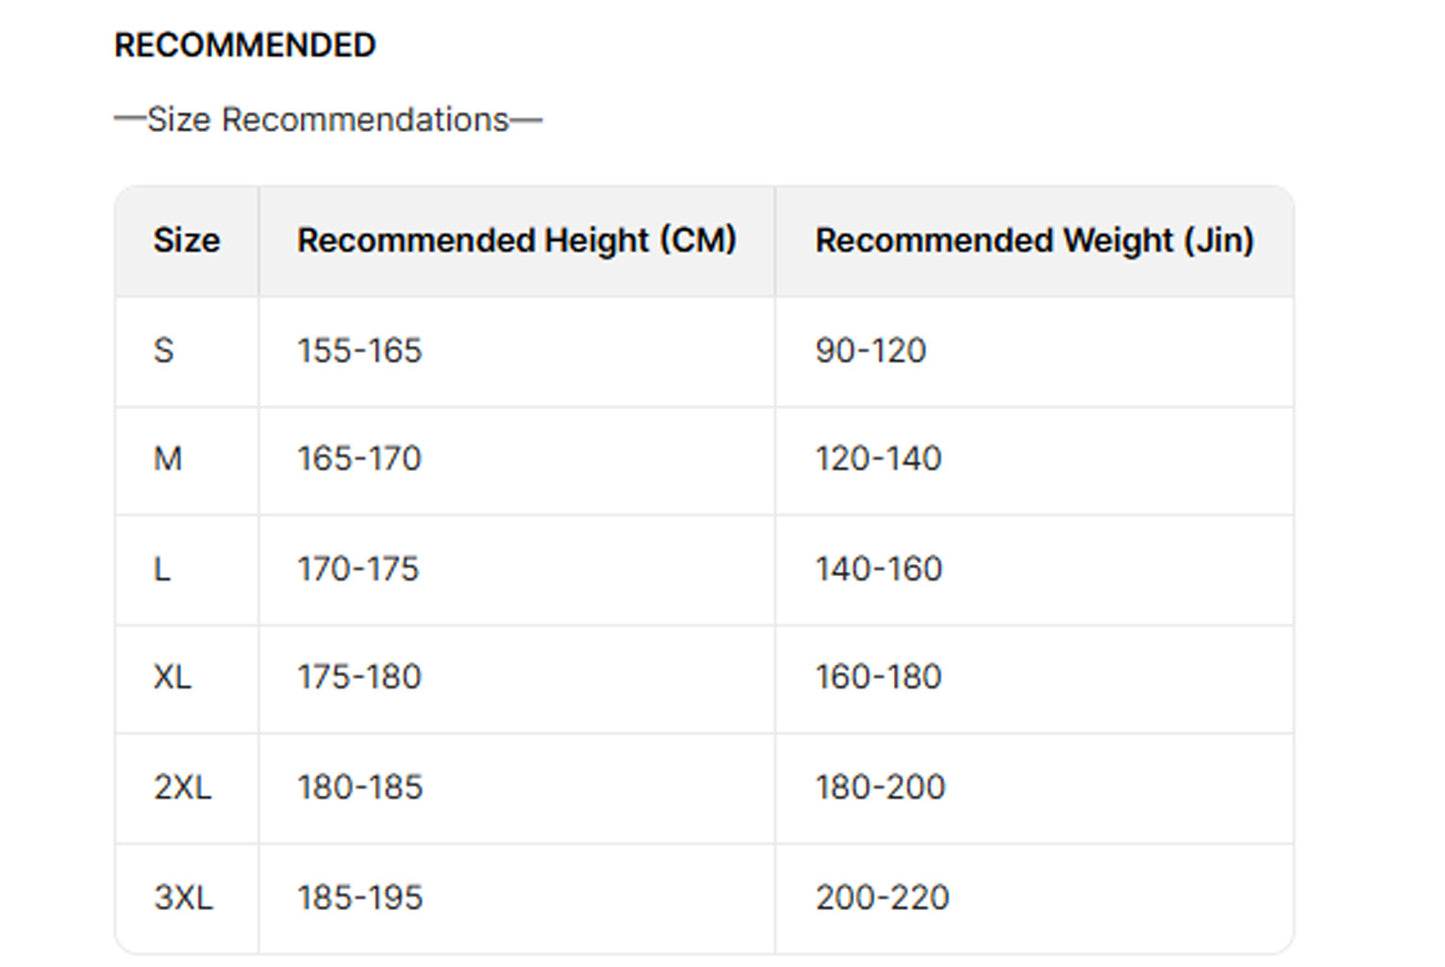
Task: Click the M size cell
Action: tap(168, 459)
